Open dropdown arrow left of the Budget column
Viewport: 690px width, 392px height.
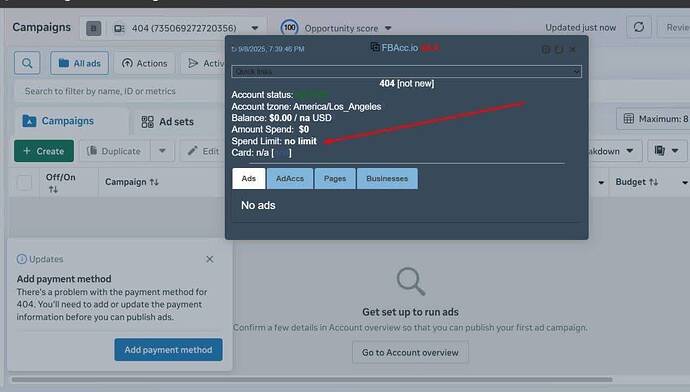pos(601,182)
